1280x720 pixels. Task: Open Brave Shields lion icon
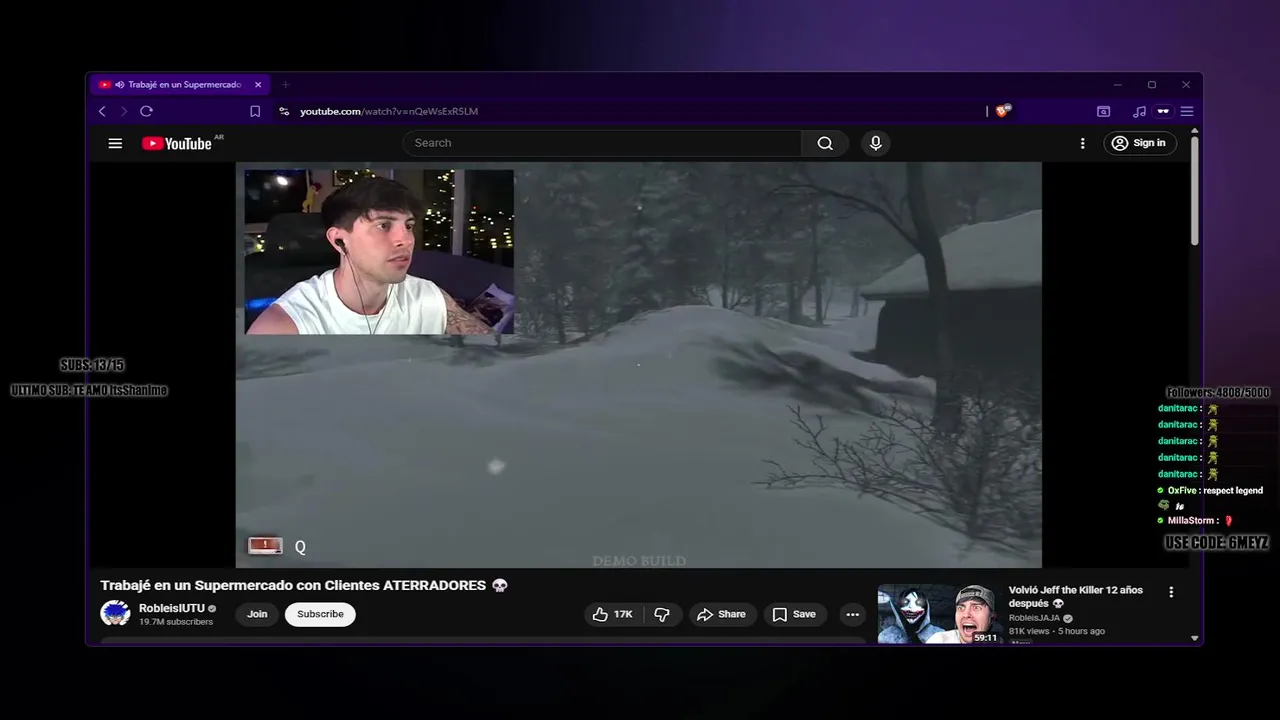pos(1003,111)
